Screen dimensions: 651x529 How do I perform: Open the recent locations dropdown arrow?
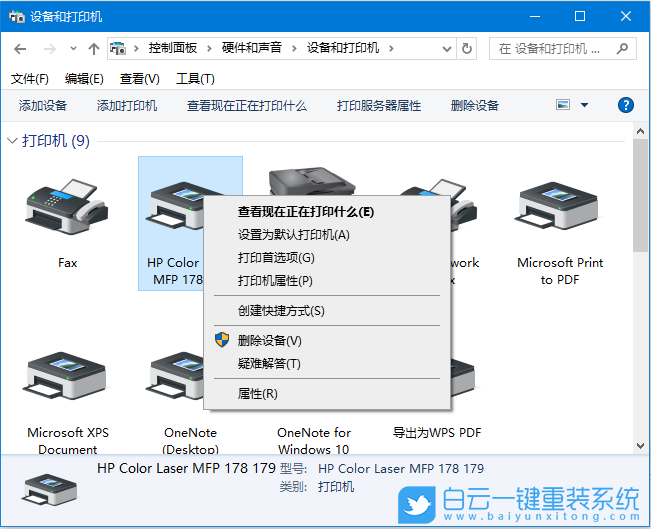pyautogui.click(x=73, y=49)
